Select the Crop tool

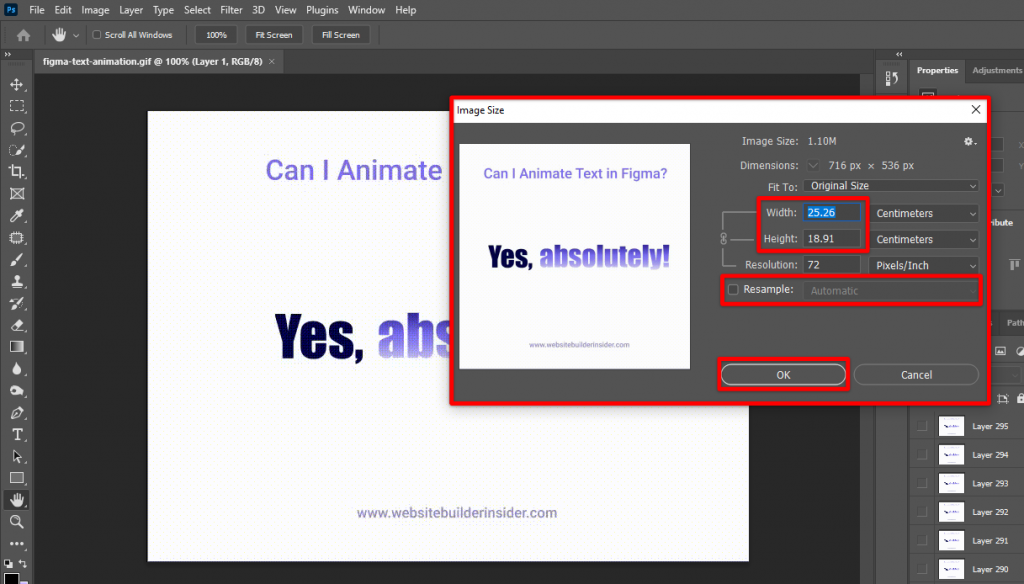[x=17, y=172]
